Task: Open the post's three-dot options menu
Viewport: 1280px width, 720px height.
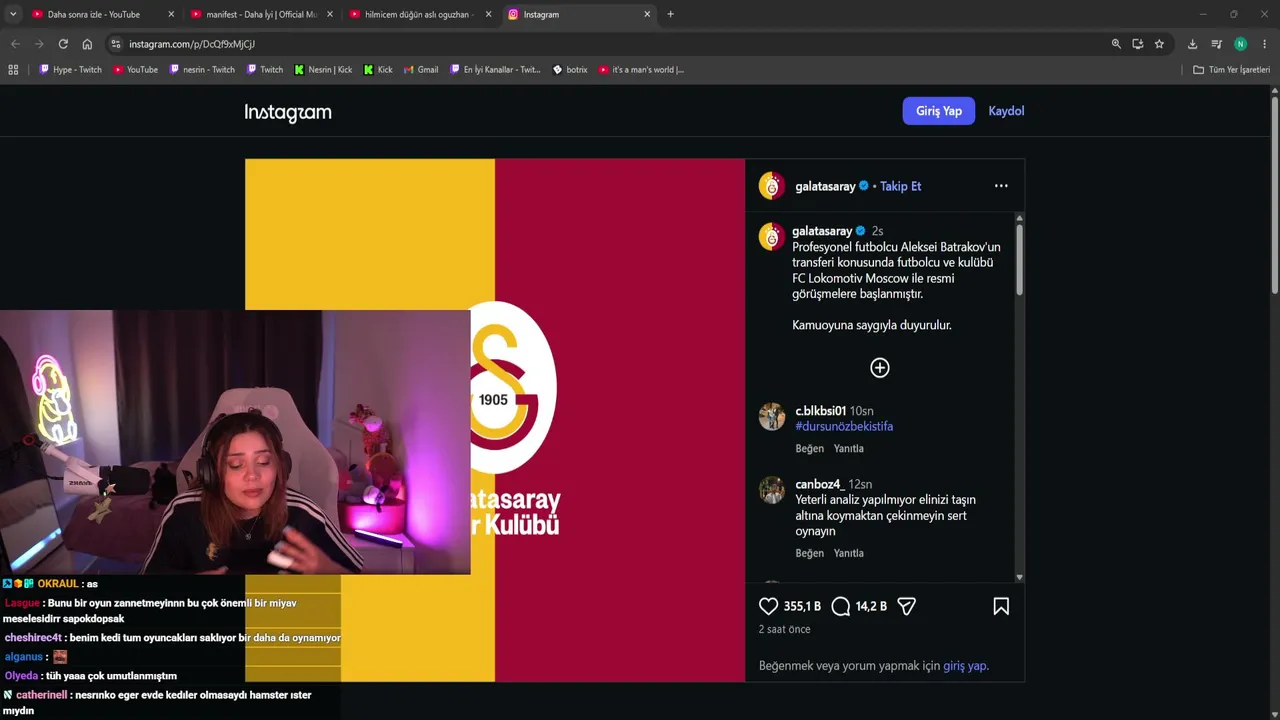Action: (1001, 186)
